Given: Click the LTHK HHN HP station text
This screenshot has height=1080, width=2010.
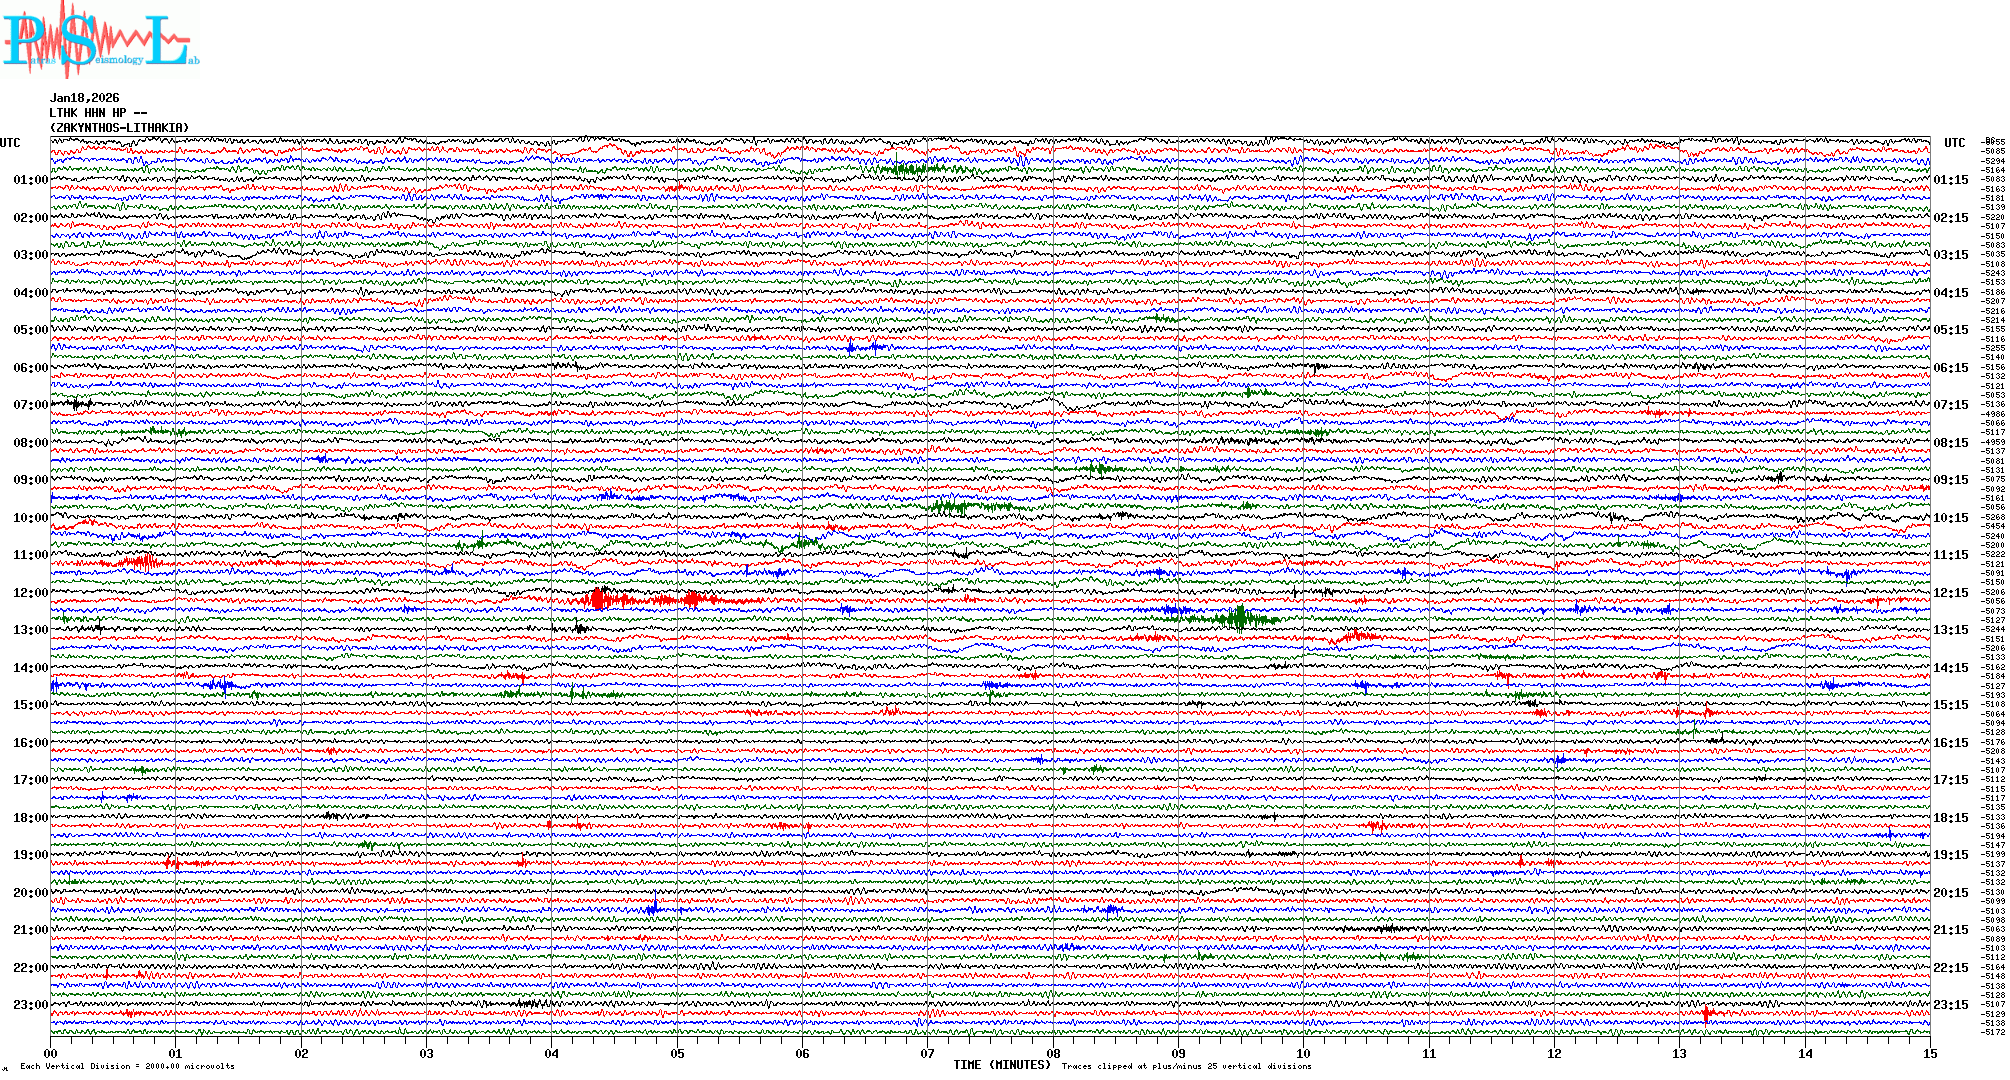Looking at the screenshot, I should pos(98,113).
